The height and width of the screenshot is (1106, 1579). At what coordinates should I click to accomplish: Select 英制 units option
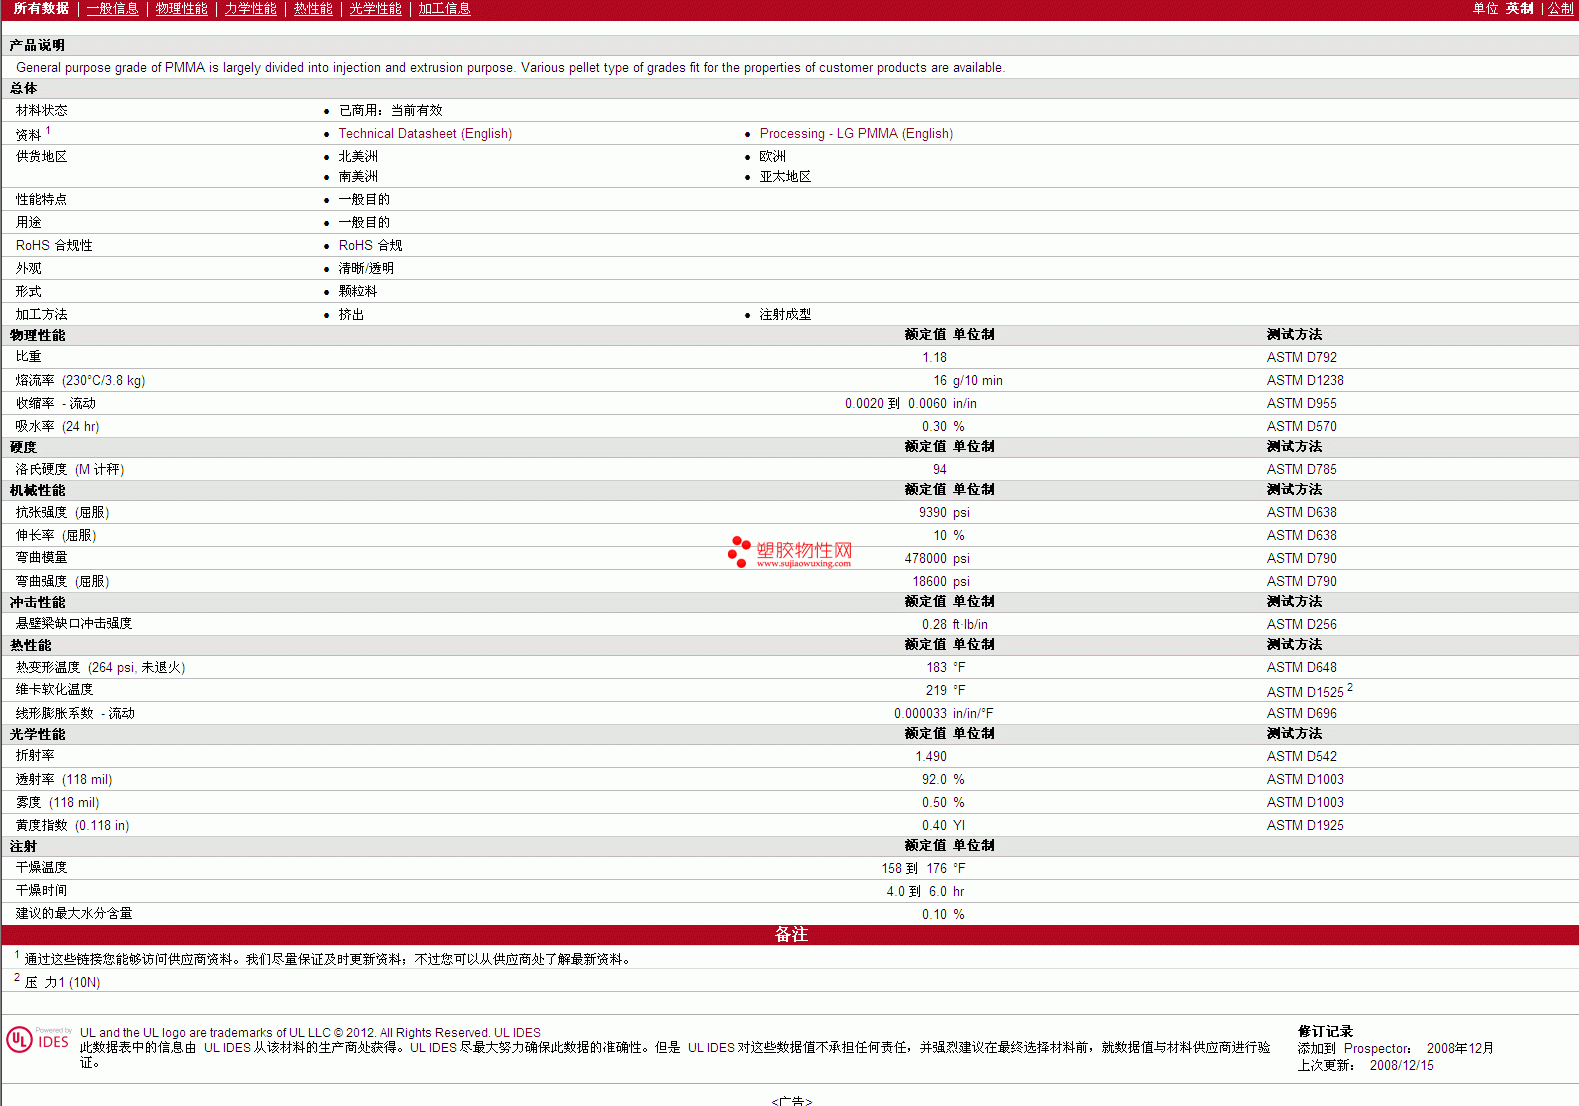[1520, 9]
